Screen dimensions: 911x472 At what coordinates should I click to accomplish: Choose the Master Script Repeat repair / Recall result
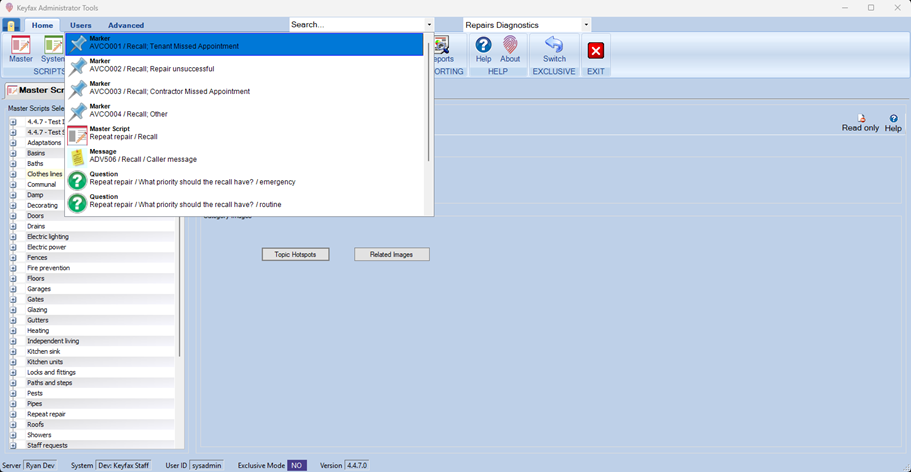pos(123,136)
